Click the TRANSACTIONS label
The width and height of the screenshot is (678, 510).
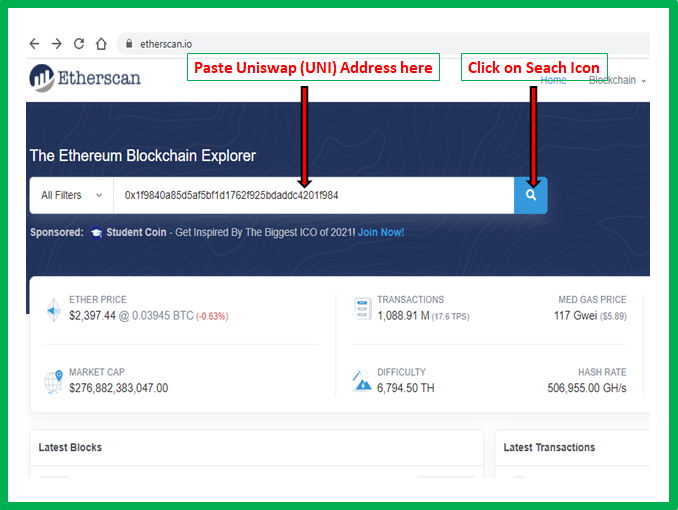pos(410,300)
